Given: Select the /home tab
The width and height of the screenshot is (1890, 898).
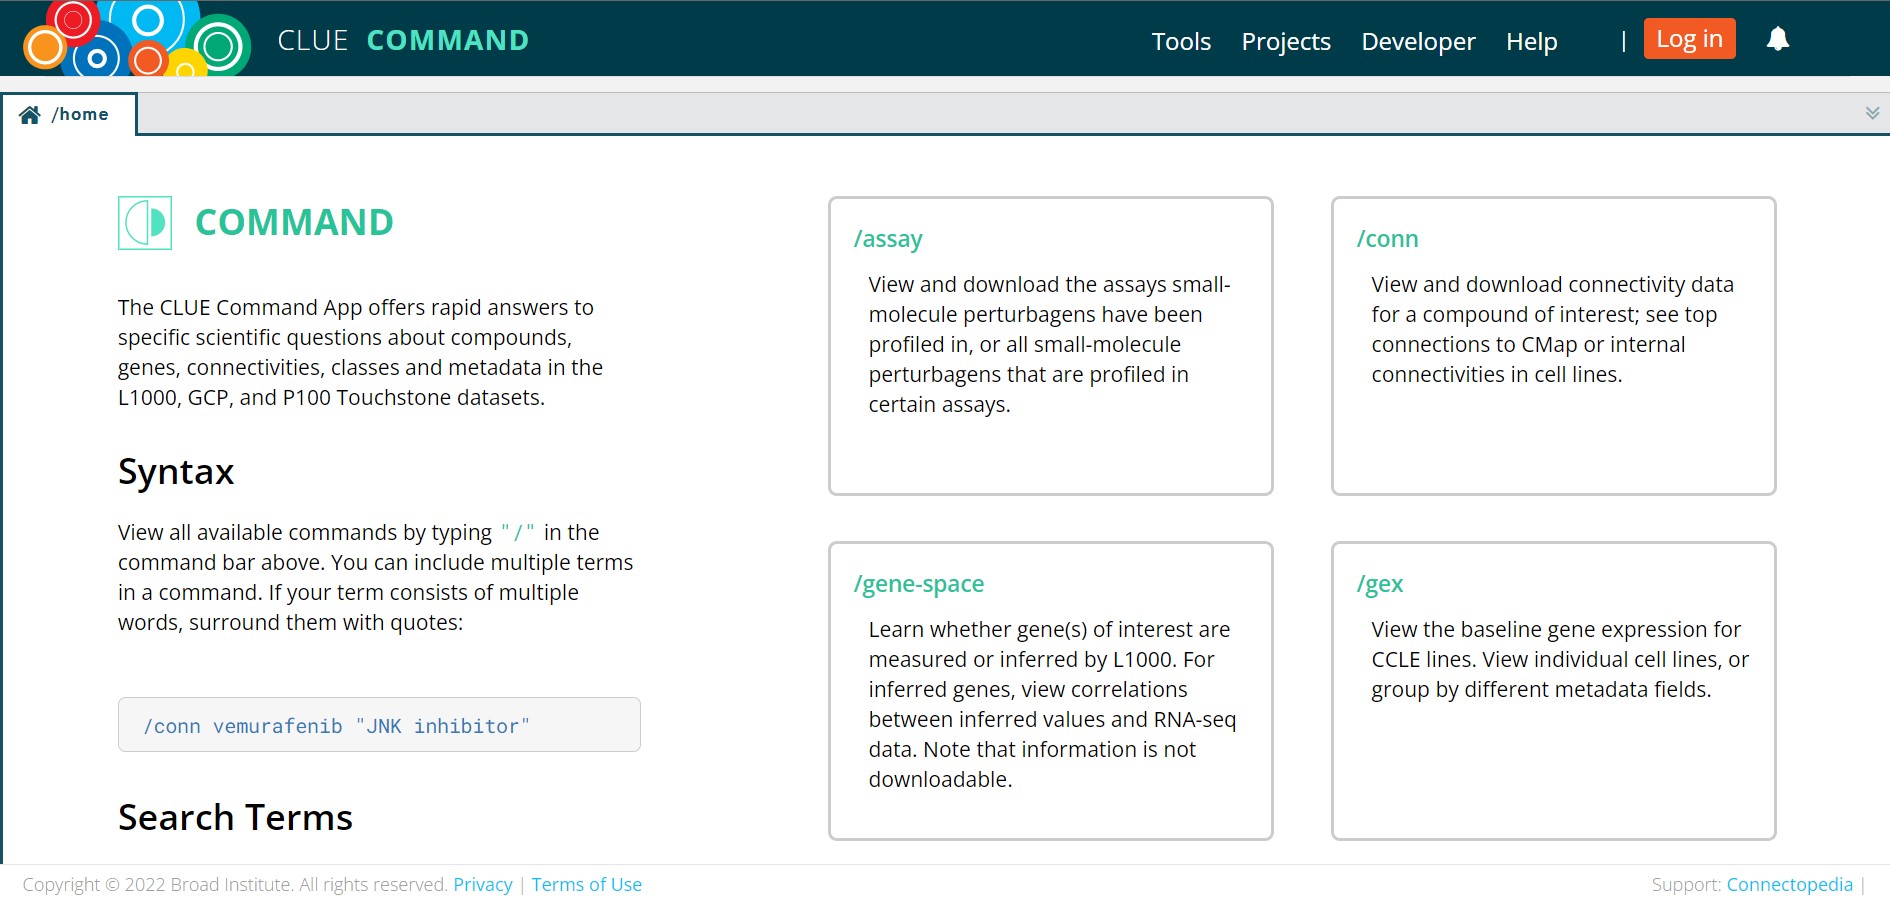Looking at the screenshot, I should [x=69, y=114].
